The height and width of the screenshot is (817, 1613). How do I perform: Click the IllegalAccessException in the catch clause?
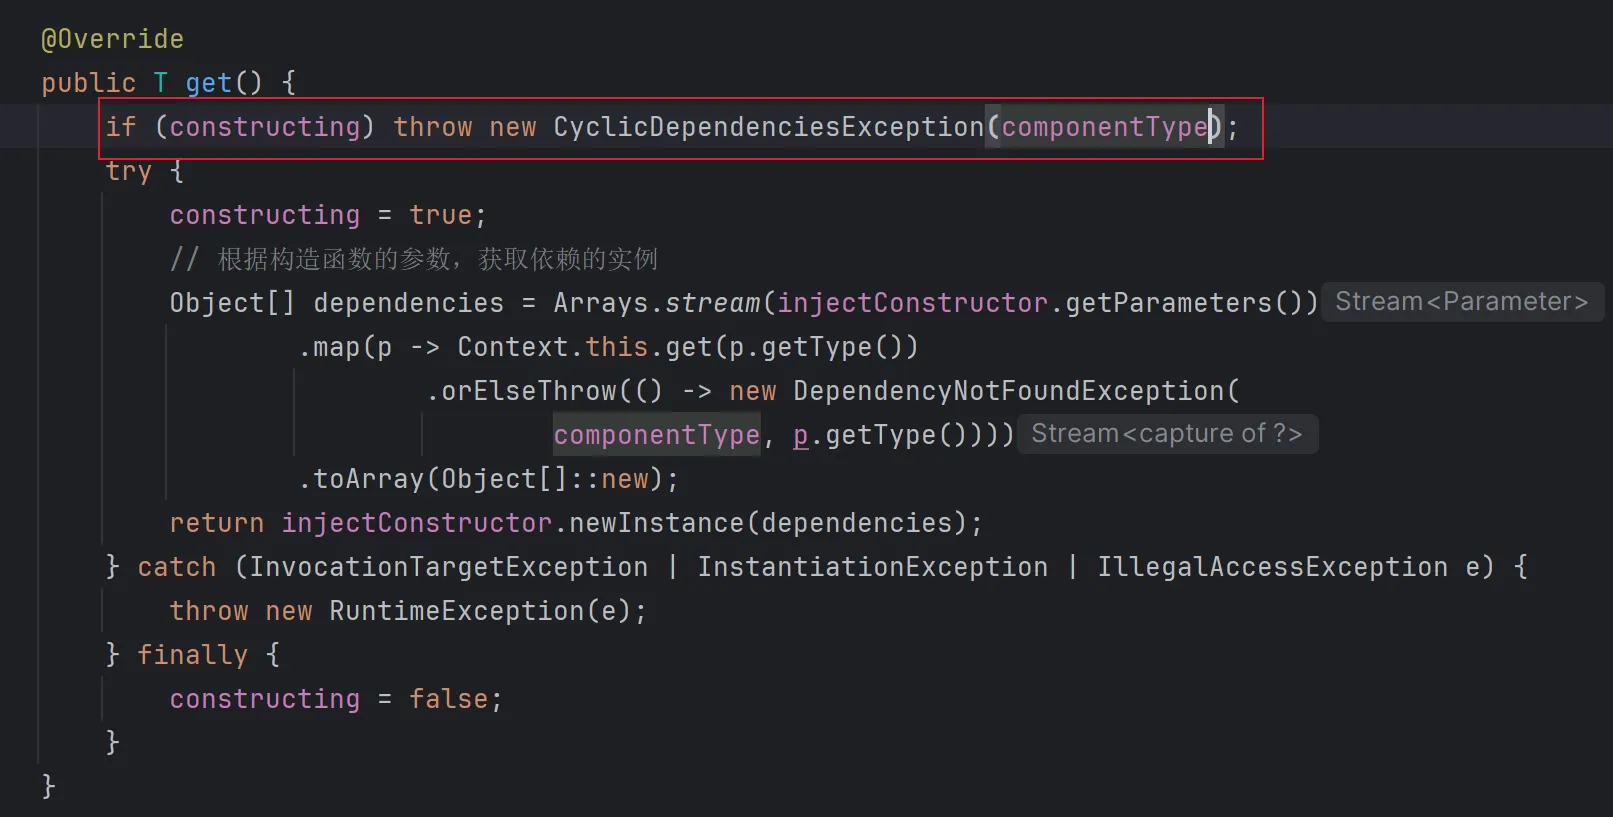[1272, 567]
